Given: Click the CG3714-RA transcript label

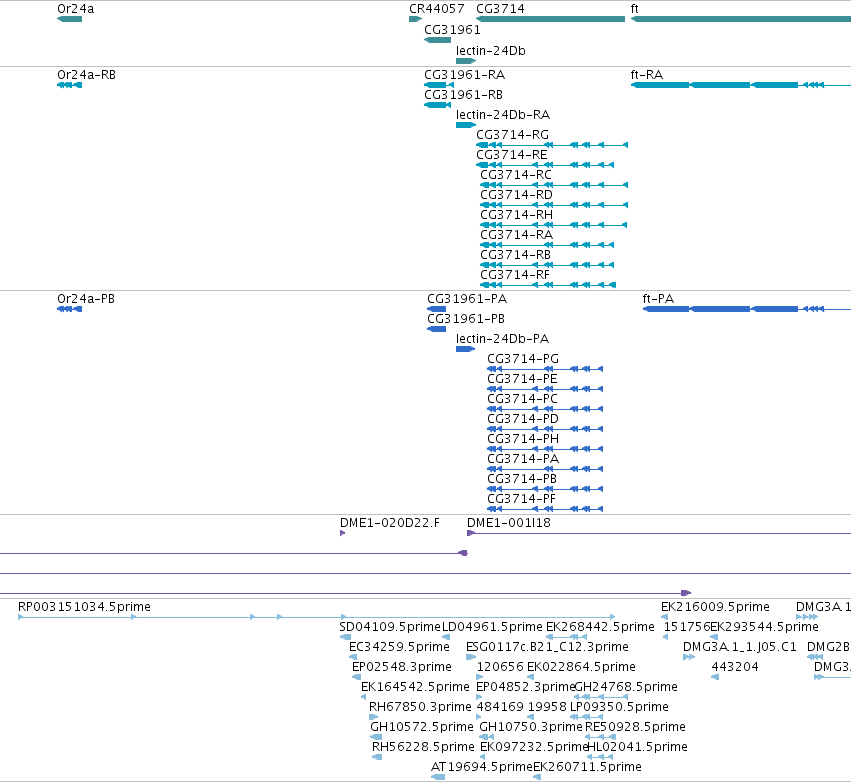Looking at the screenshot, I should tap(517, 235).
